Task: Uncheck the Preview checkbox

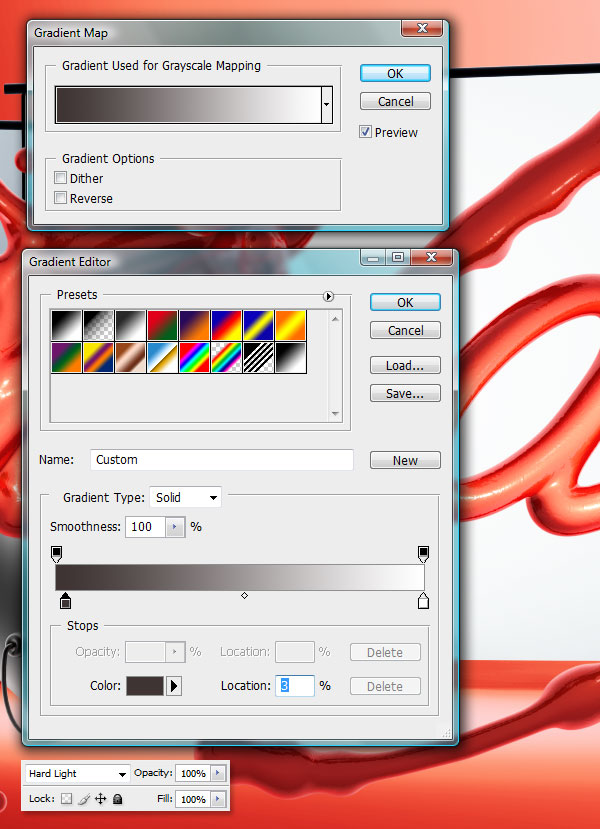Action: tap(365, 132)
